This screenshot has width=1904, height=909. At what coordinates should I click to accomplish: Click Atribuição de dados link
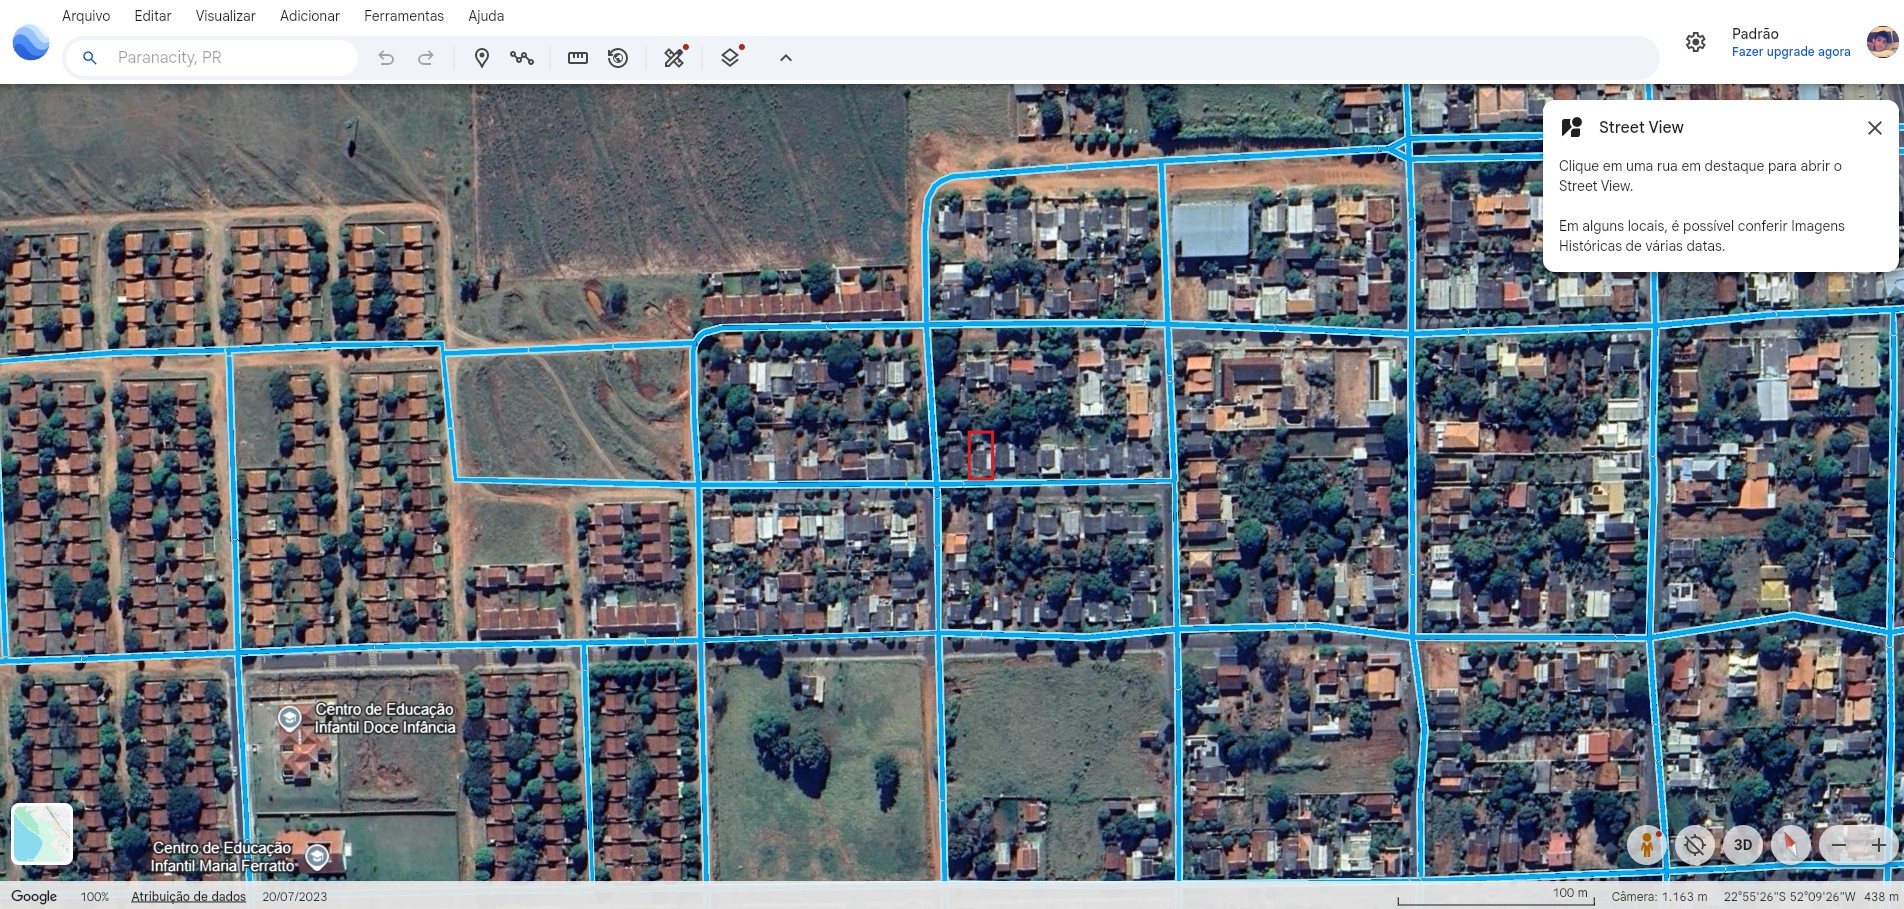point(188,896)
